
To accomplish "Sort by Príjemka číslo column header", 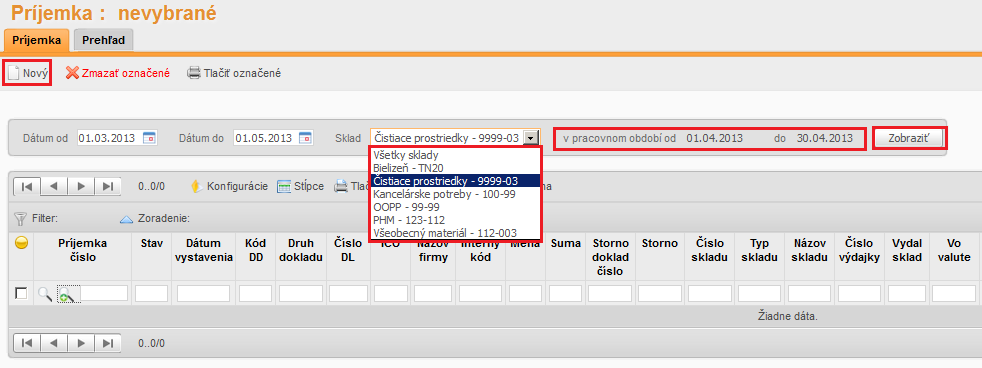I will tap(83, 250).
